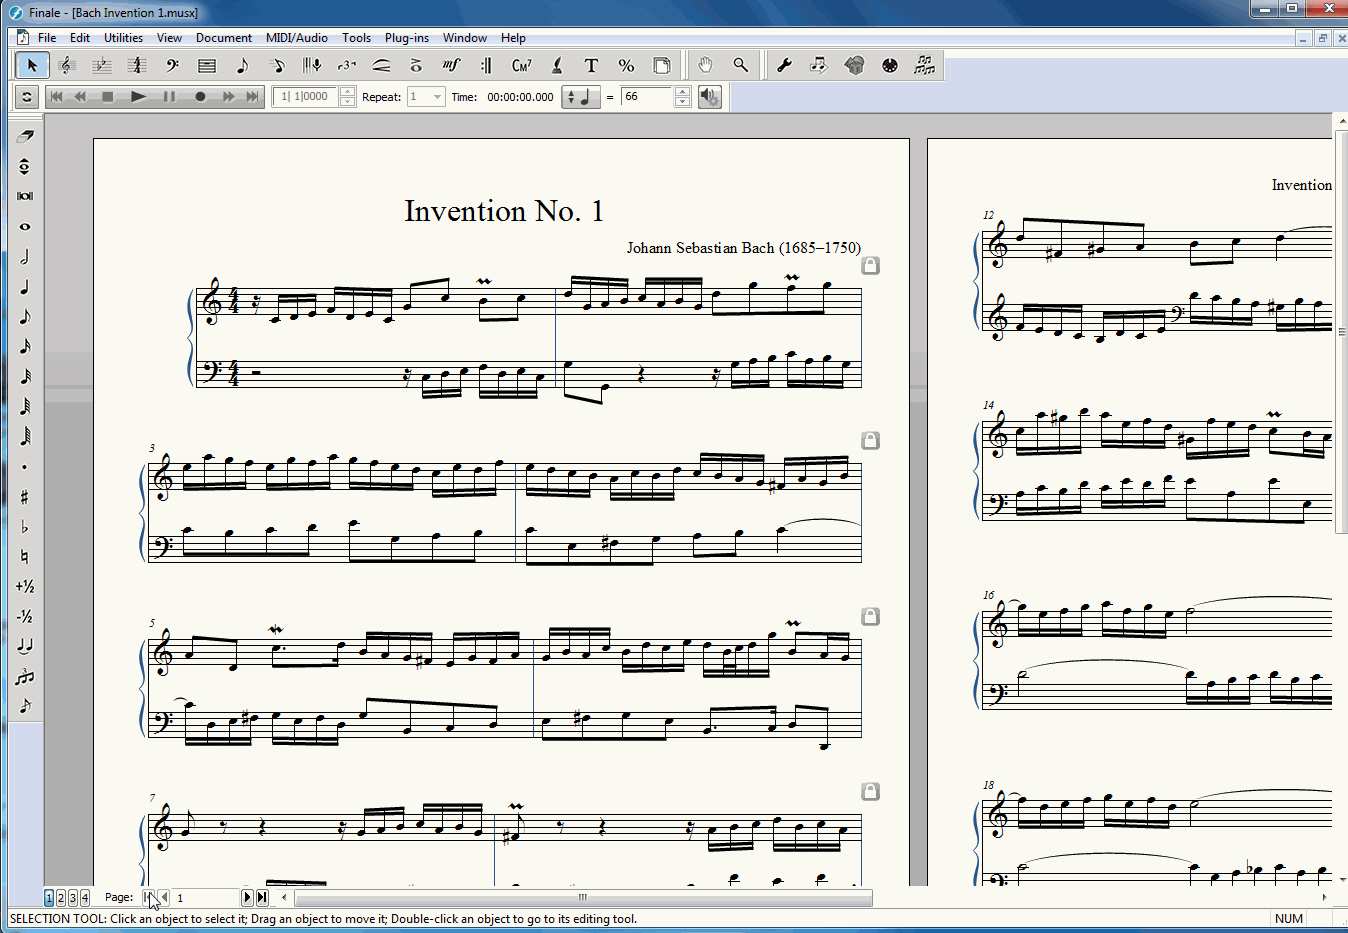This screenshot has width=1348, height=933.
Task: Select the Text T tool
Action: (x=591, y=66)
